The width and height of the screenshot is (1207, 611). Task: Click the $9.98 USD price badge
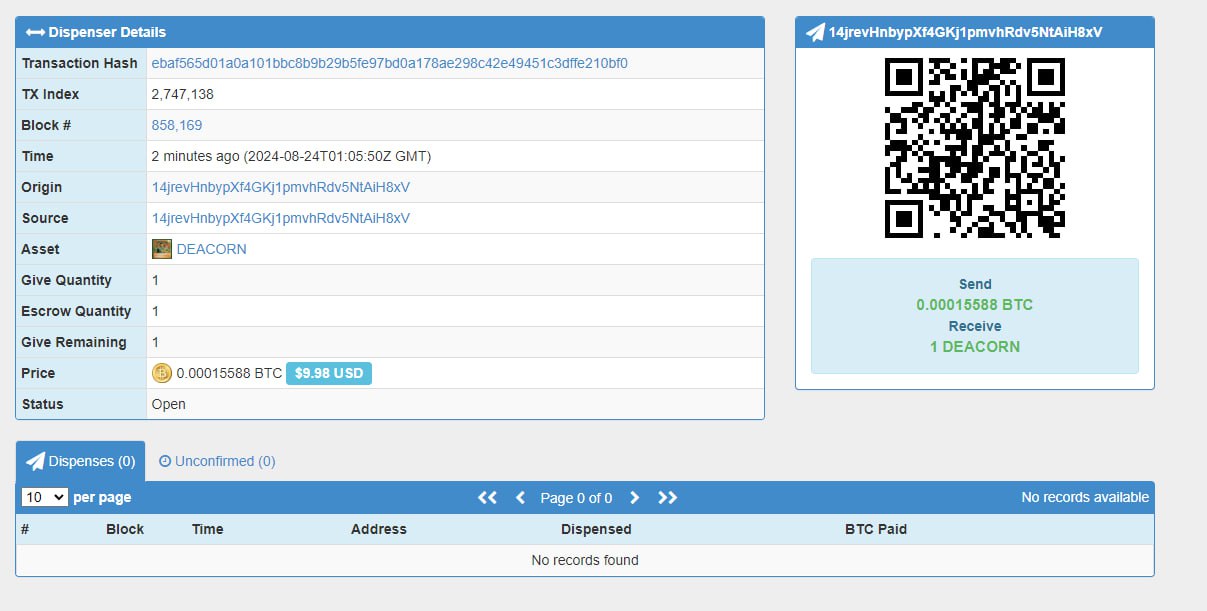click(x=329, y=373)
